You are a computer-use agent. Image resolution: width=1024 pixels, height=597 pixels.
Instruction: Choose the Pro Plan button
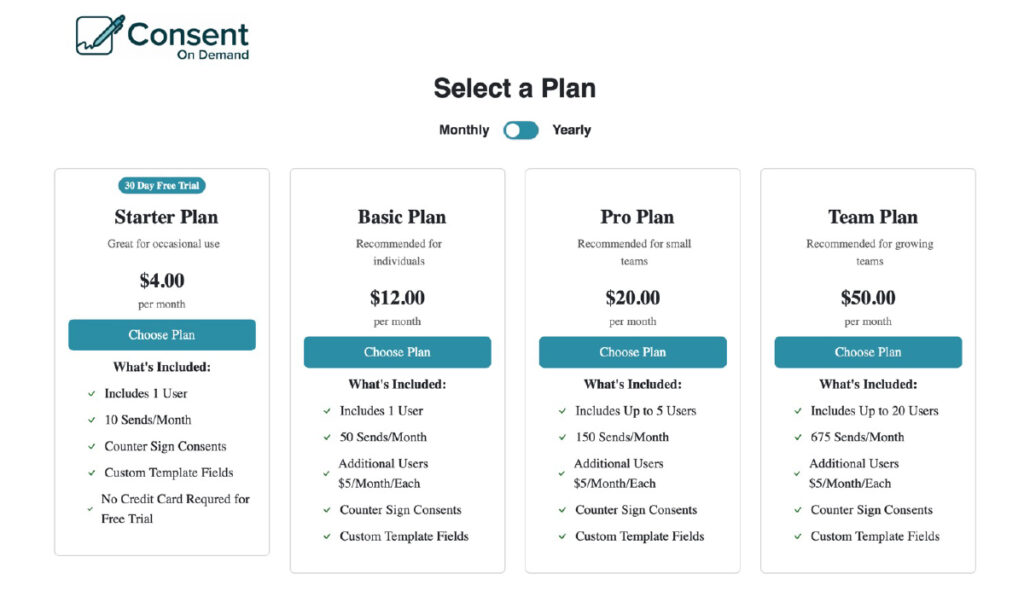click(x=632, y=352)
